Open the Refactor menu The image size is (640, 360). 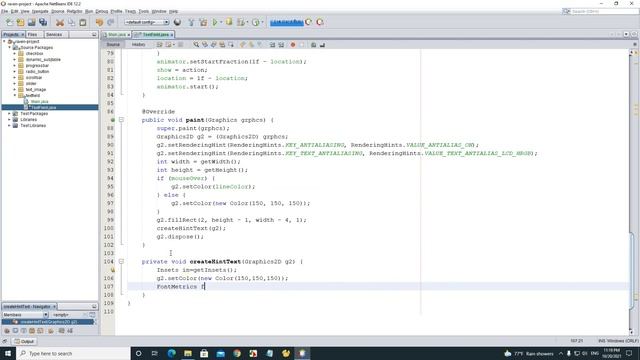75,11
